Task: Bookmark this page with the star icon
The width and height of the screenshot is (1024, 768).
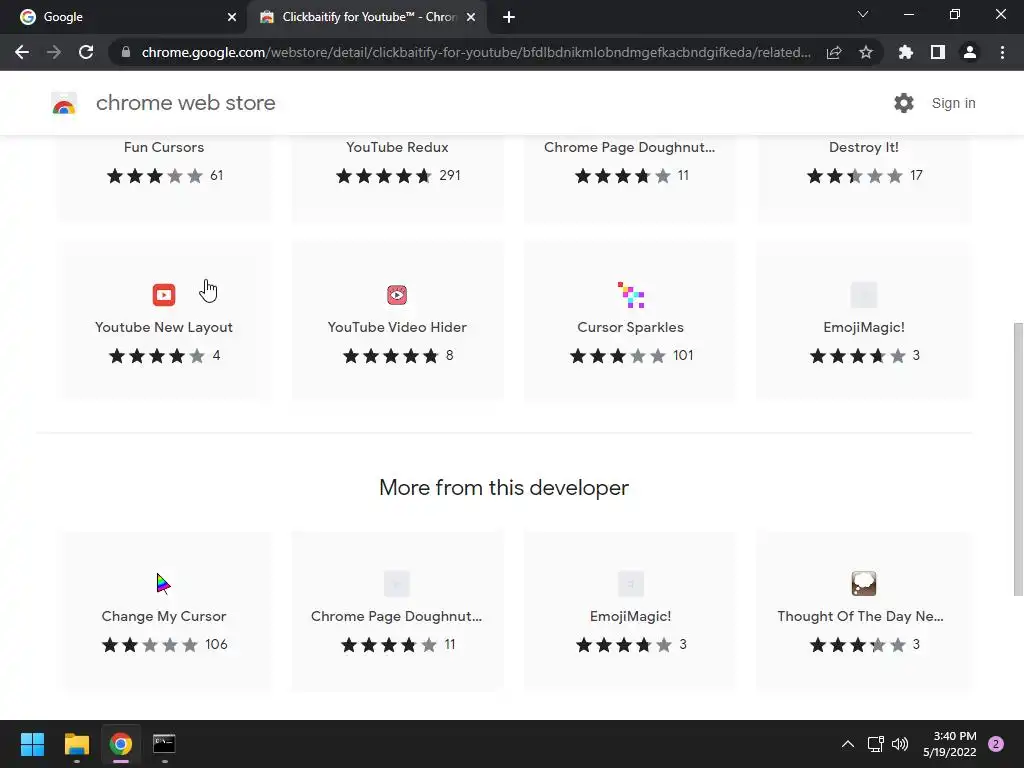Action: coord(866,52)
